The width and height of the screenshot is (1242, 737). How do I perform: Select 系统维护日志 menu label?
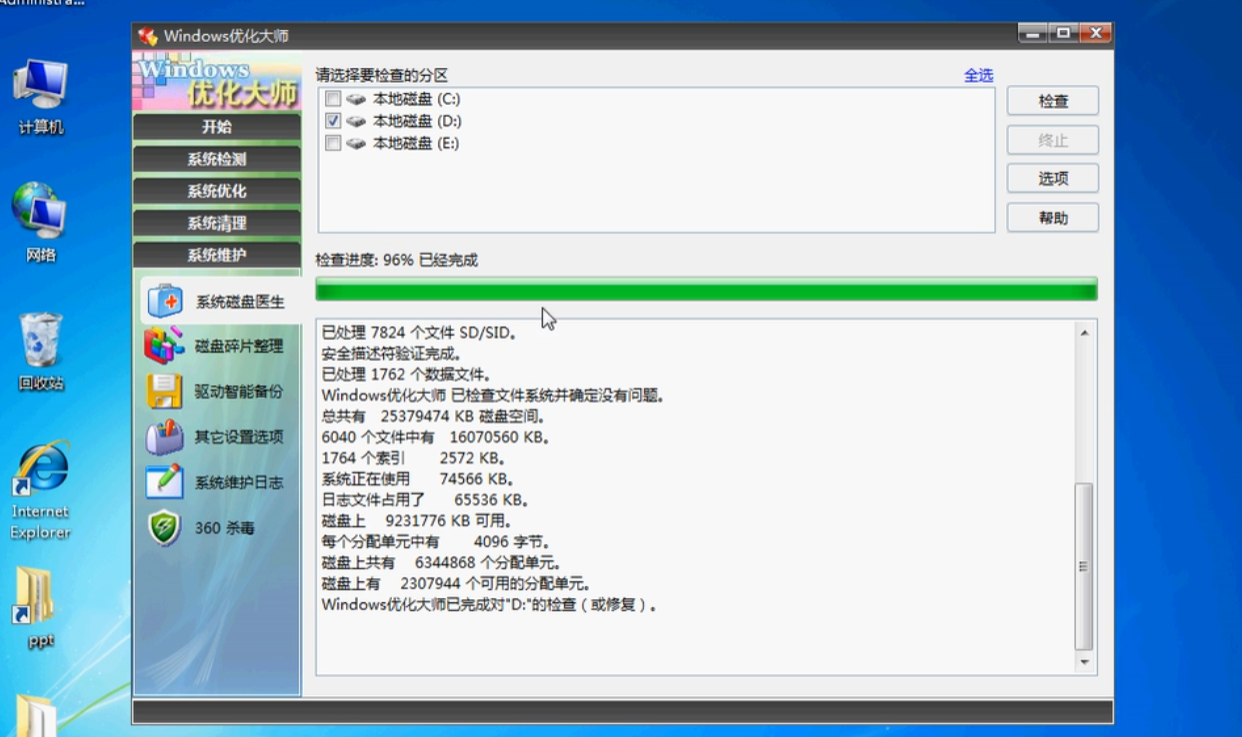tap(239, 482)
